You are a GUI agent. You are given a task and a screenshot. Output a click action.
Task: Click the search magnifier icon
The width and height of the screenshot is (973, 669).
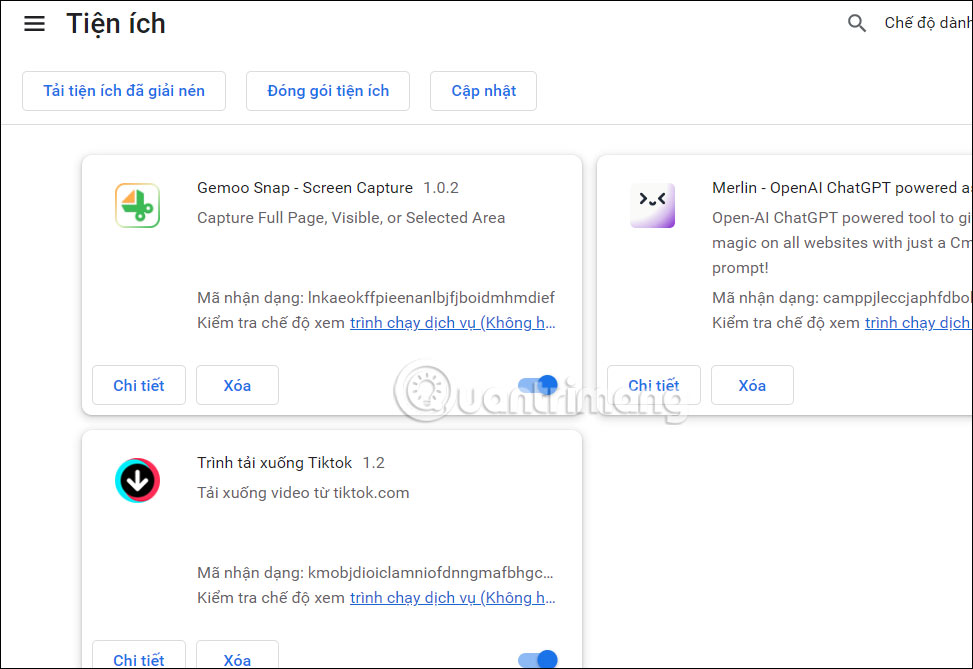pyautogui.click(x=856, y=23)
